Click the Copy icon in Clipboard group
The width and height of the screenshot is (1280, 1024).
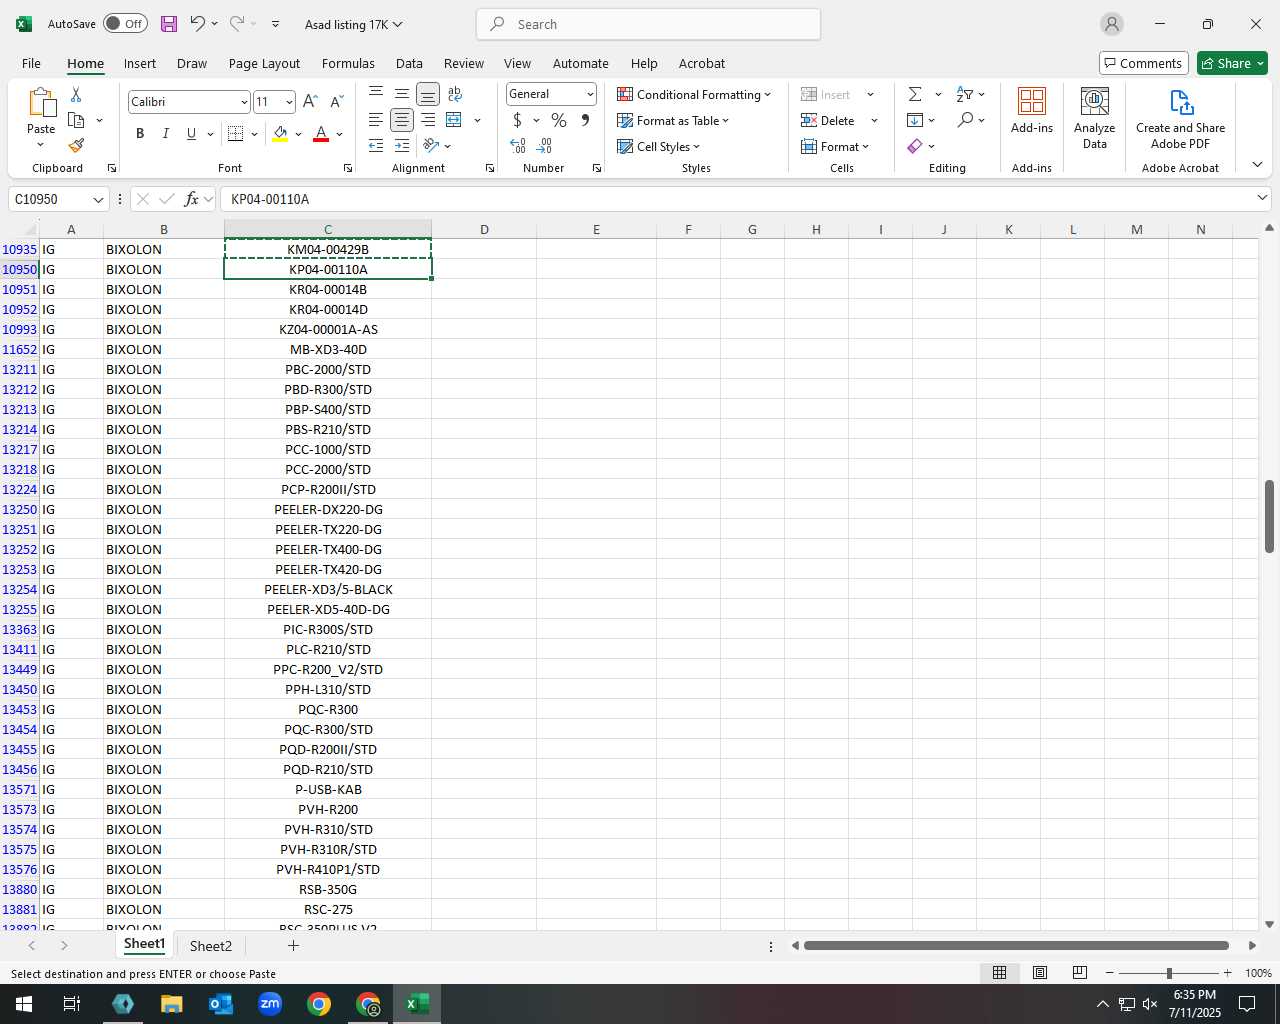(x=76, y=120)
